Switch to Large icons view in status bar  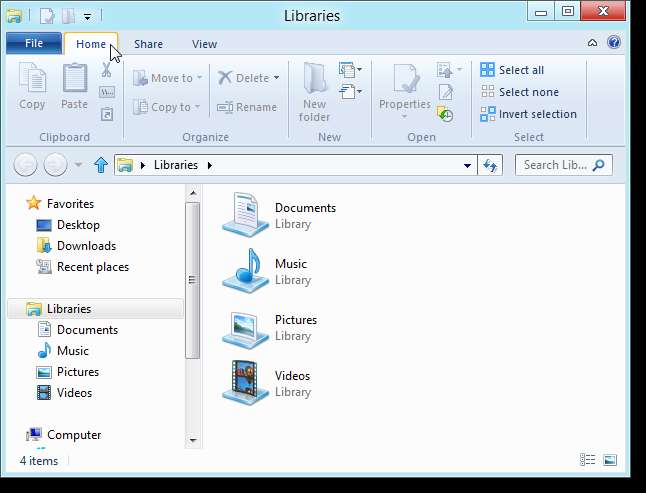pos(610,460)
